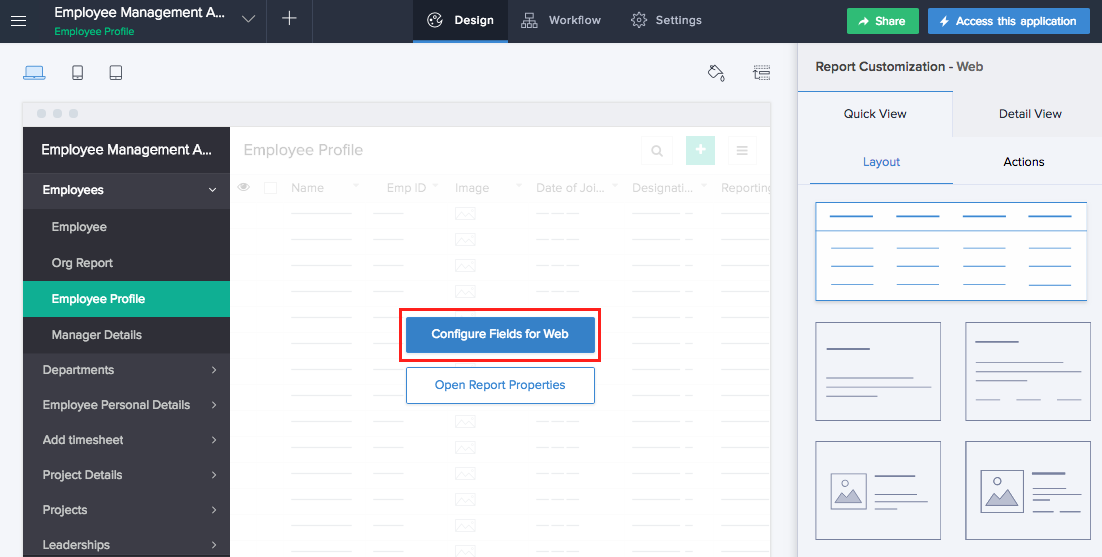Expand Employee Personal Details section
Viewport: 1102px width, 557px height.
127,405
